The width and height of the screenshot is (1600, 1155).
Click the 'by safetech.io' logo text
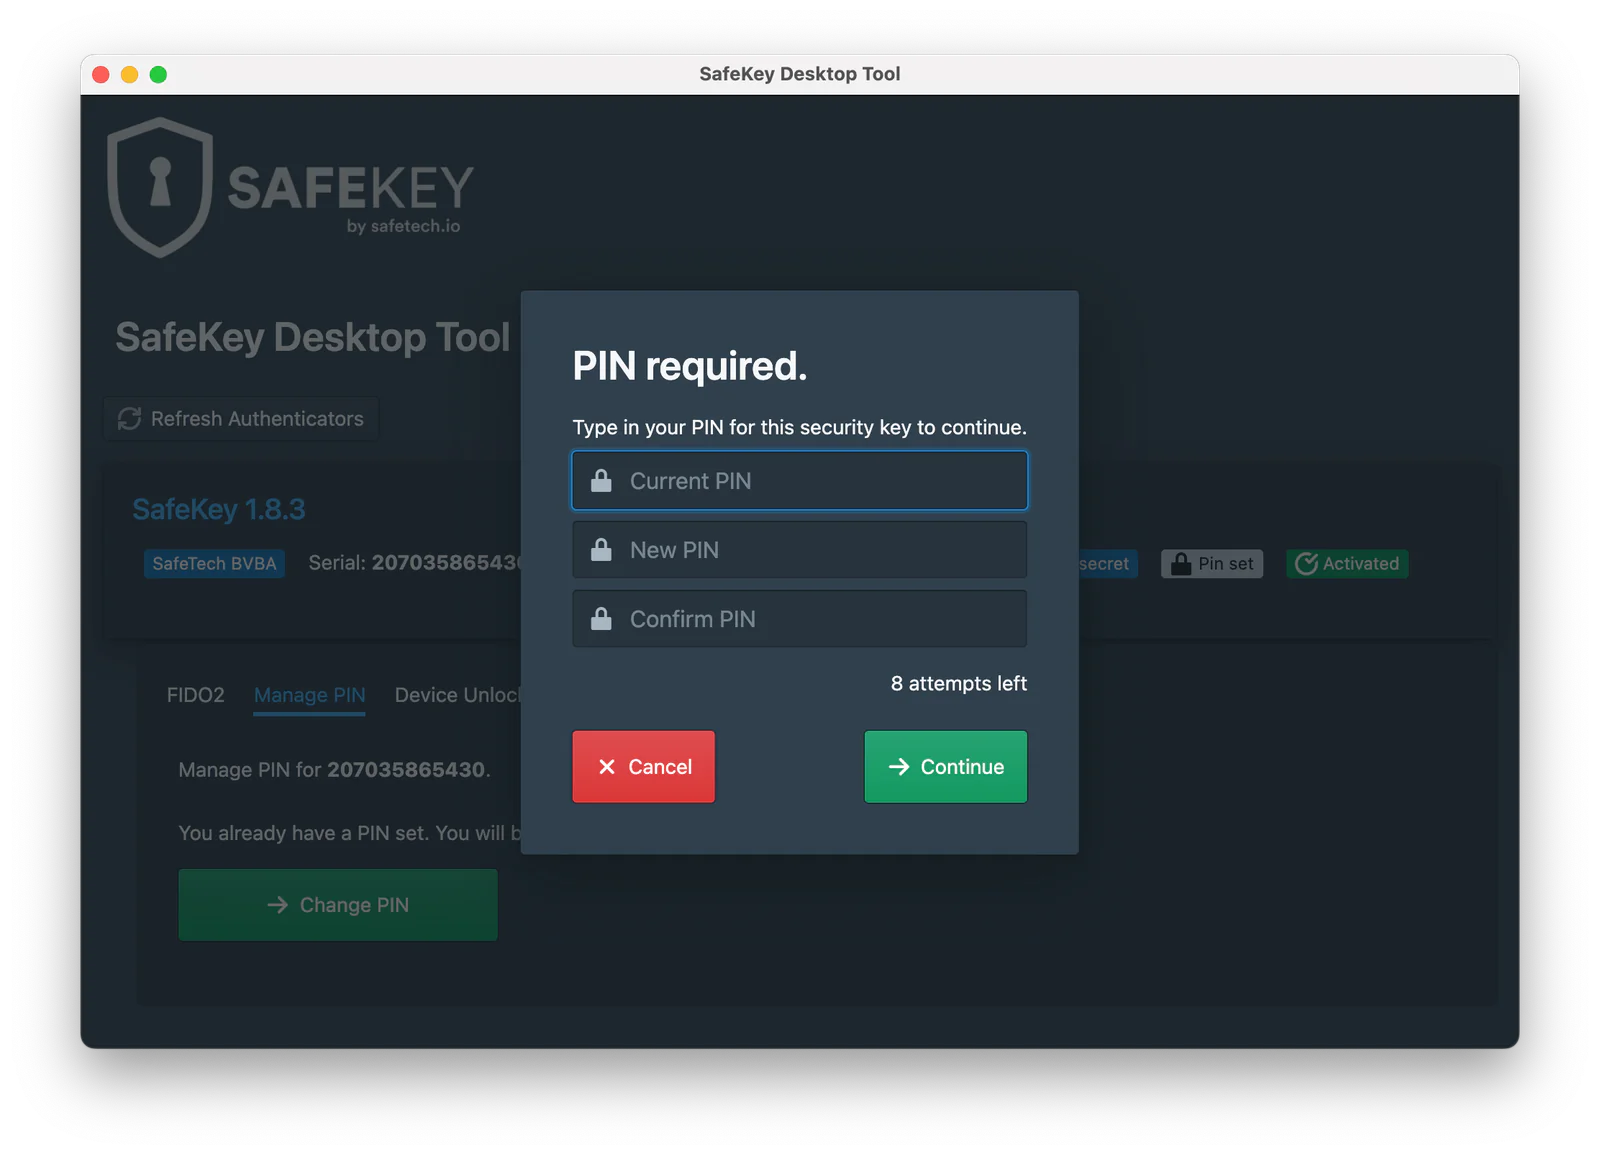pos(404,226)
